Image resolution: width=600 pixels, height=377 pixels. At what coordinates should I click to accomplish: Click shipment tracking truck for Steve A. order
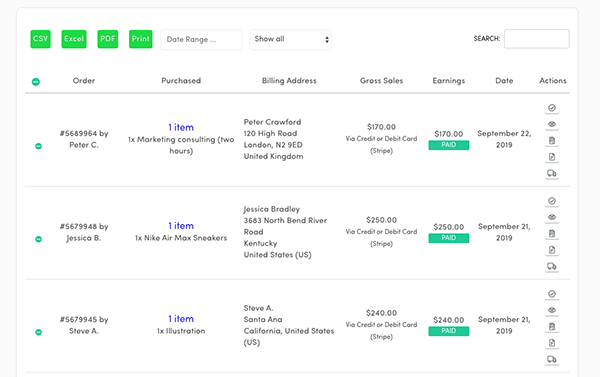[552, 359]
